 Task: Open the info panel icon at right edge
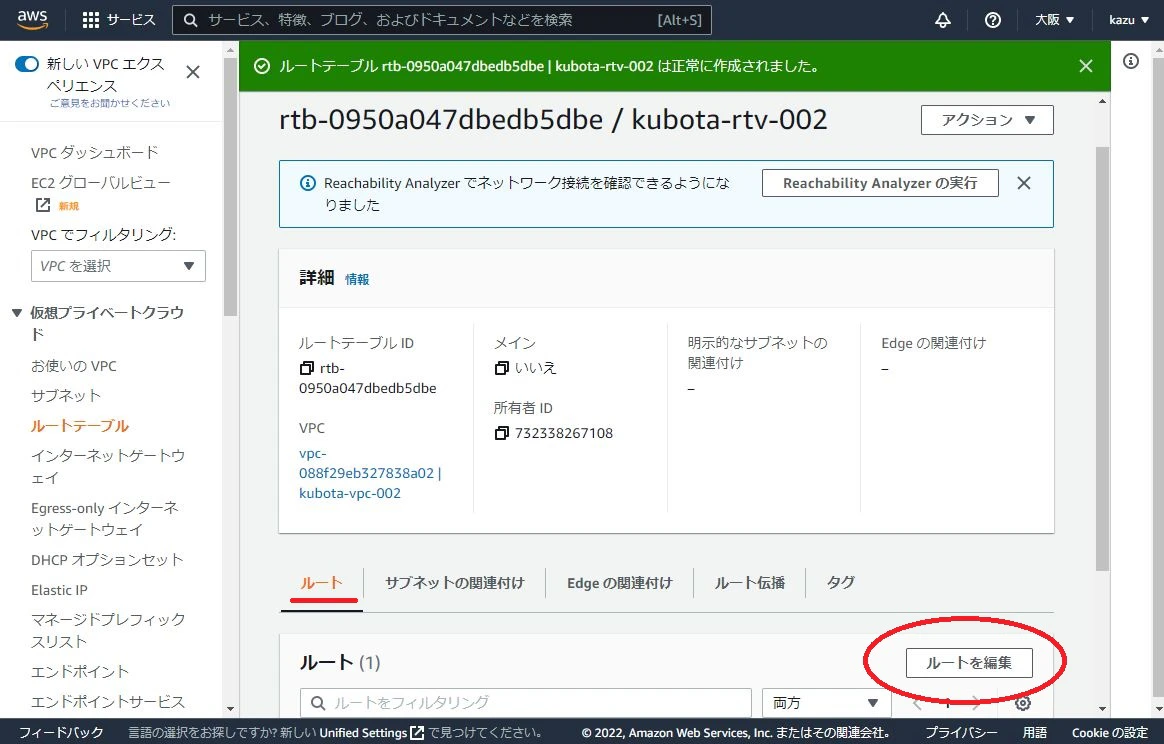click(1131, 61)
